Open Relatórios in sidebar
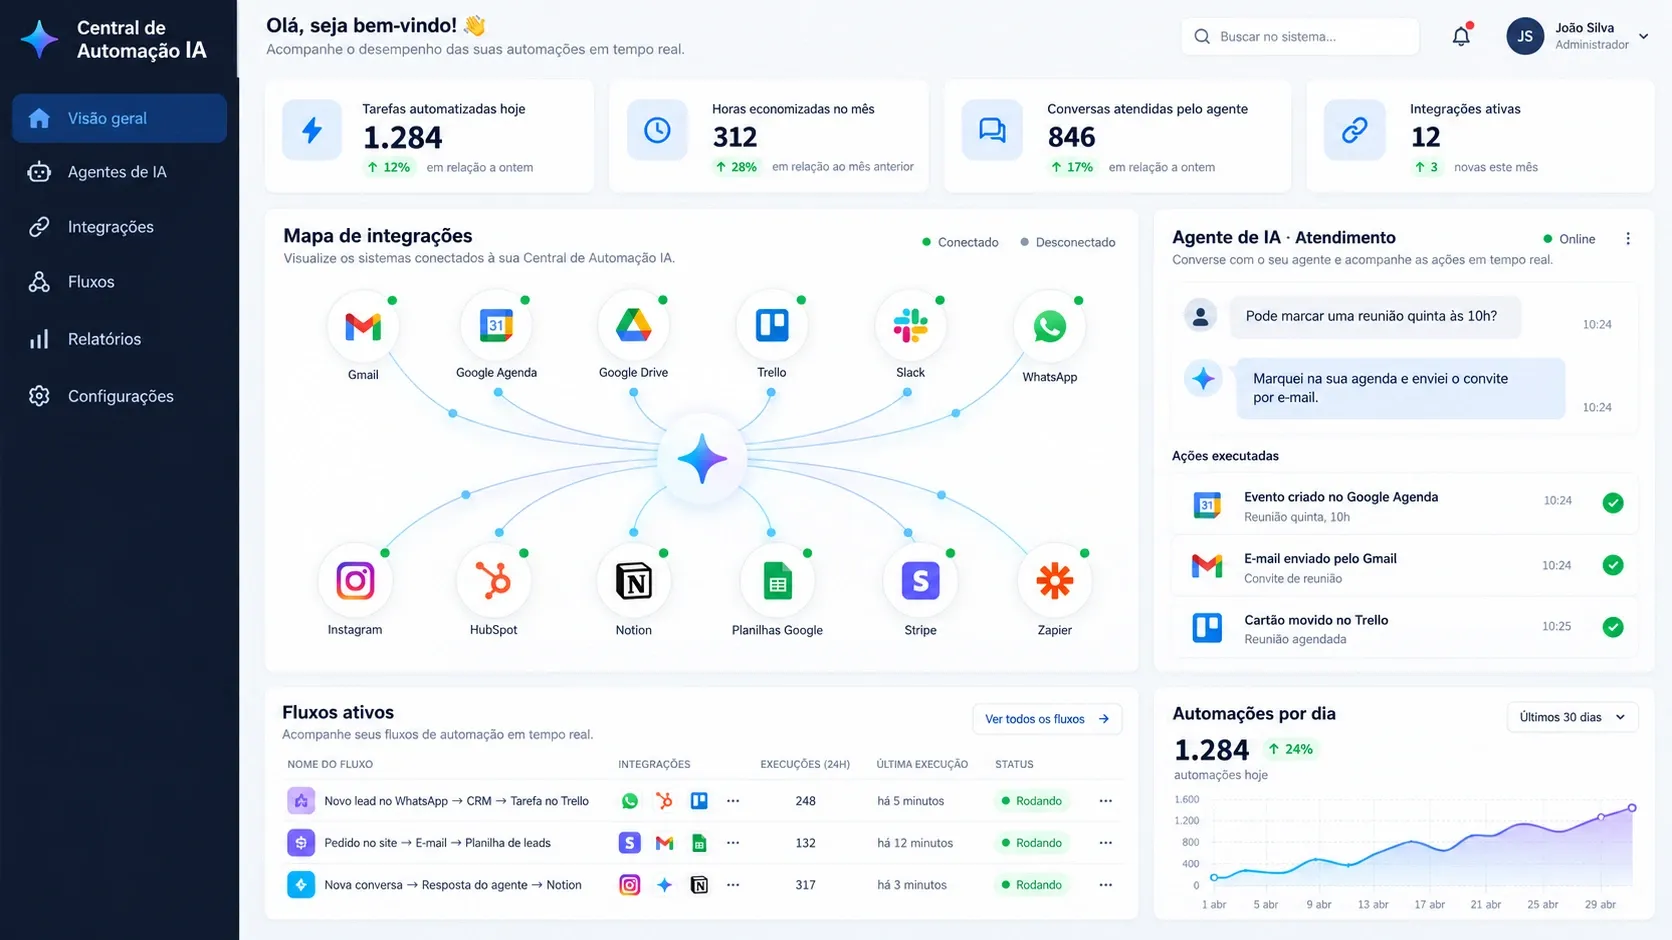 [119, 339]
